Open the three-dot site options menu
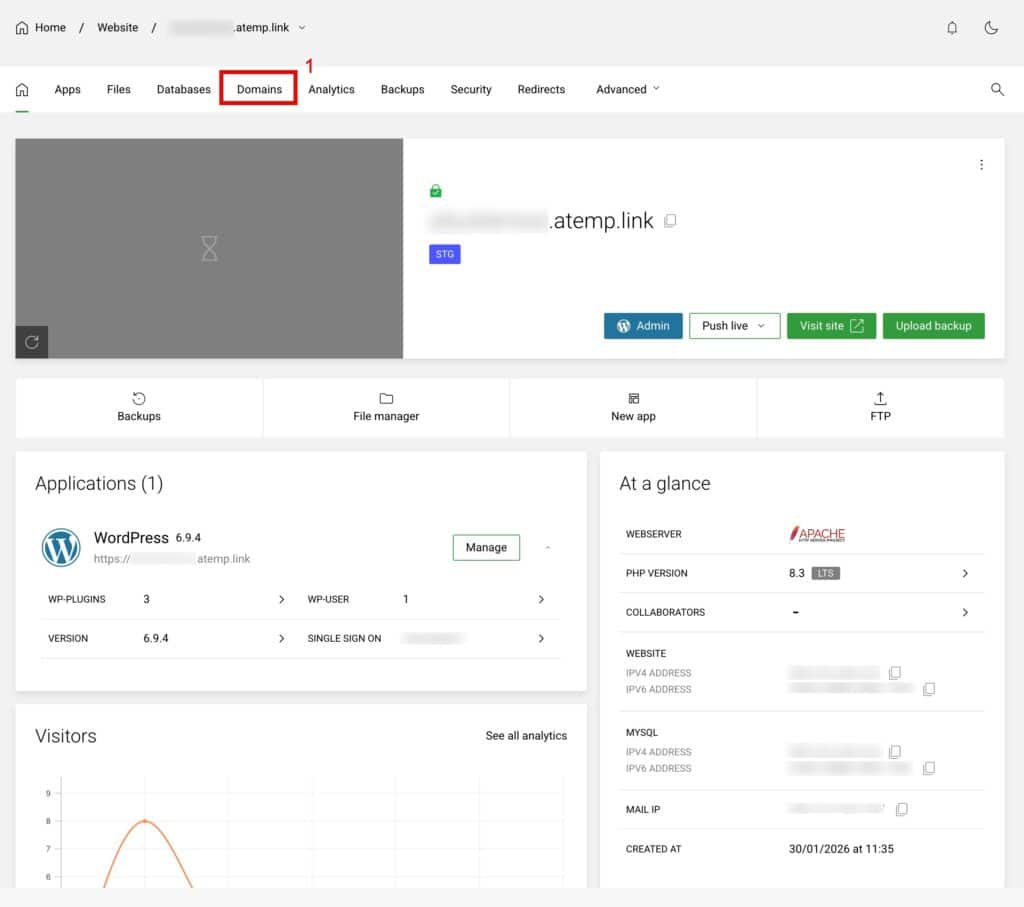 point(981,165)
